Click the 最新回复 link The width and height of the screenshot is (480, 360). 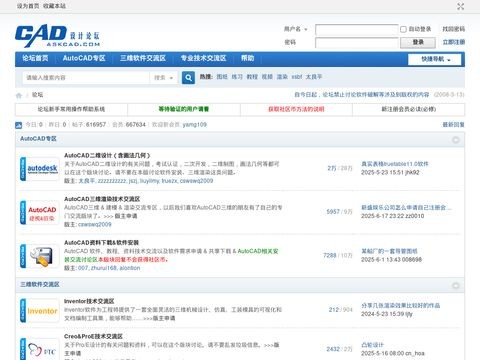pyautogui.click(x=453, y=125)
